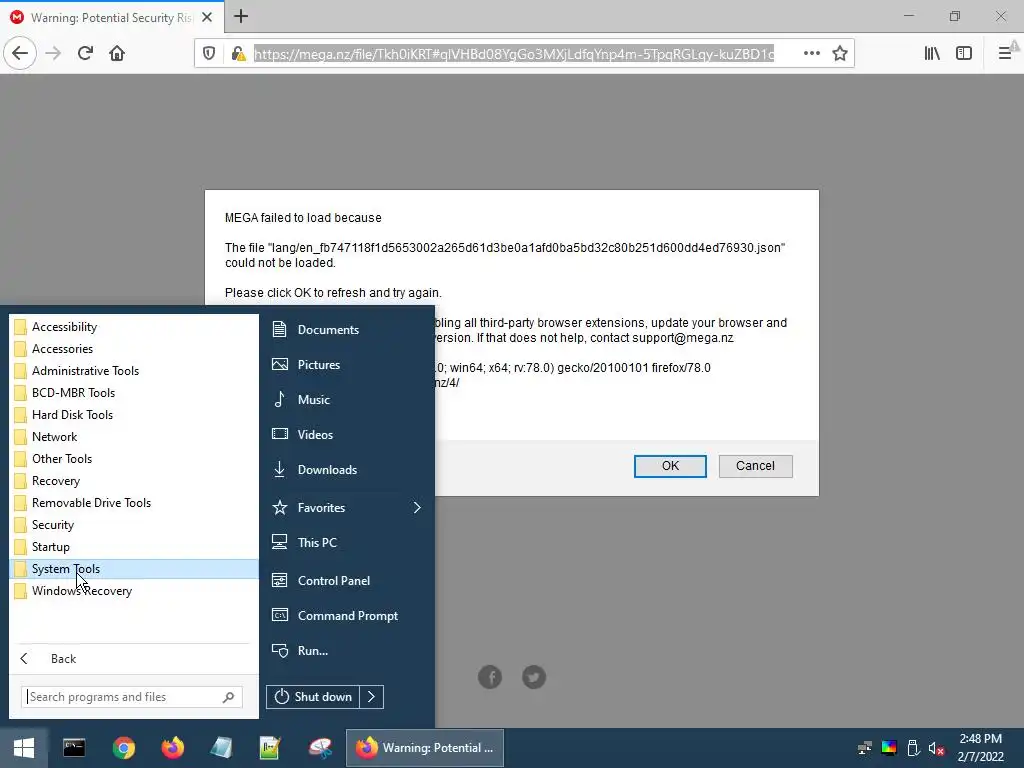Launch Command Prompt from start menu
This screenshot has height=768, width=1024.
tap(347, 616)
